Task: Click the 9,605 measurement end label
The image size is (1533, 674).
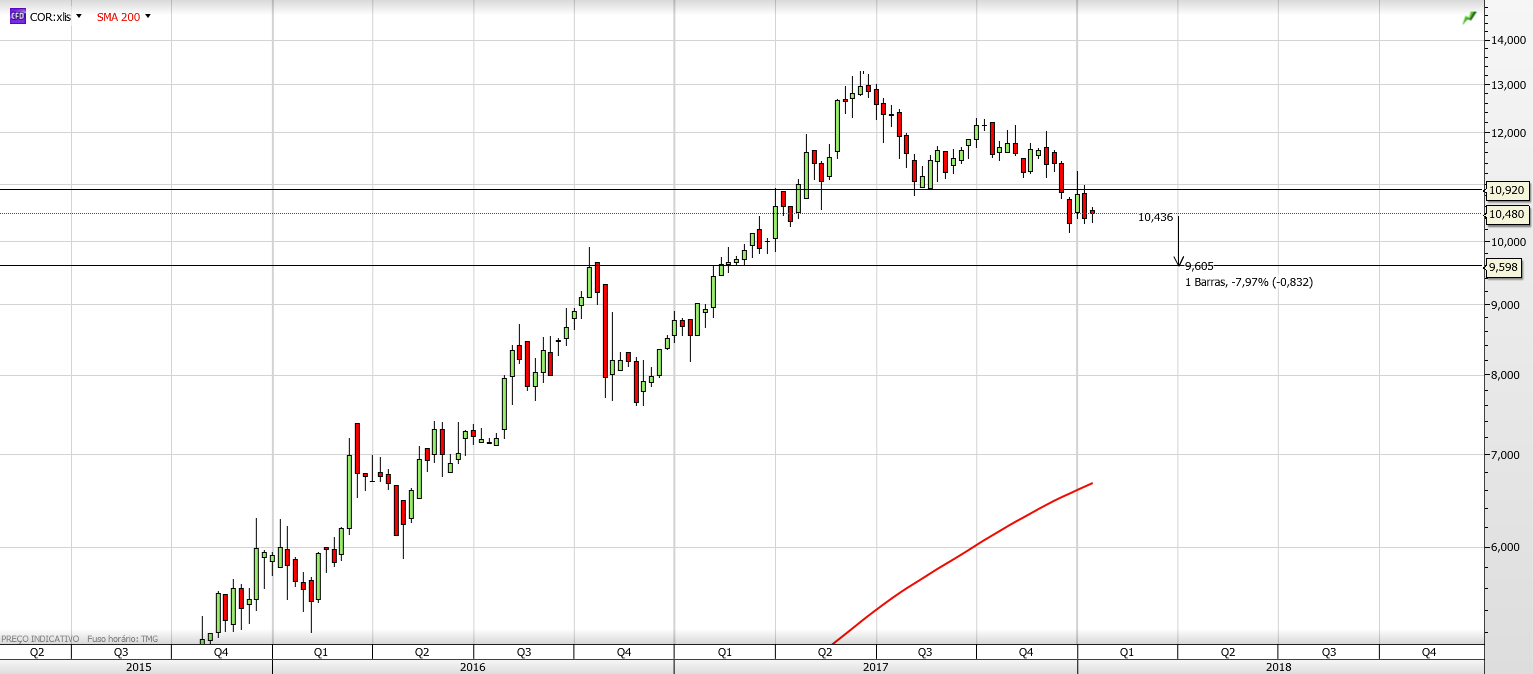Action: coord(1199,266)
